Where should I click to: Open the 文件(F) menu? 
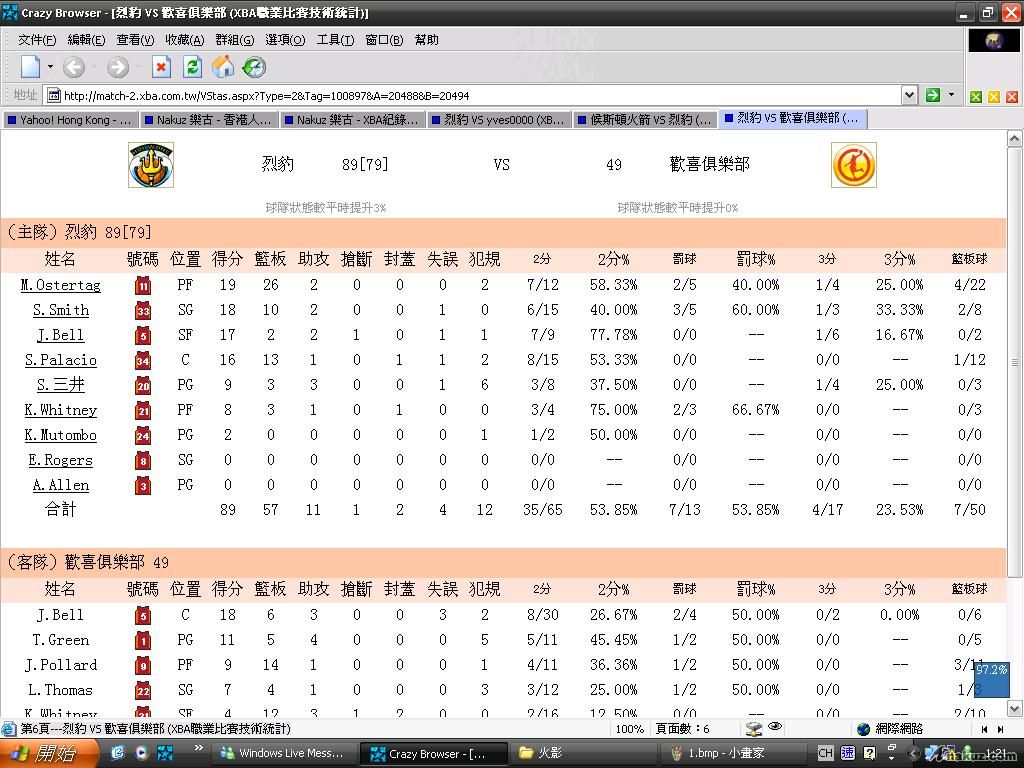pyautogui.click(x=37, y=40)
